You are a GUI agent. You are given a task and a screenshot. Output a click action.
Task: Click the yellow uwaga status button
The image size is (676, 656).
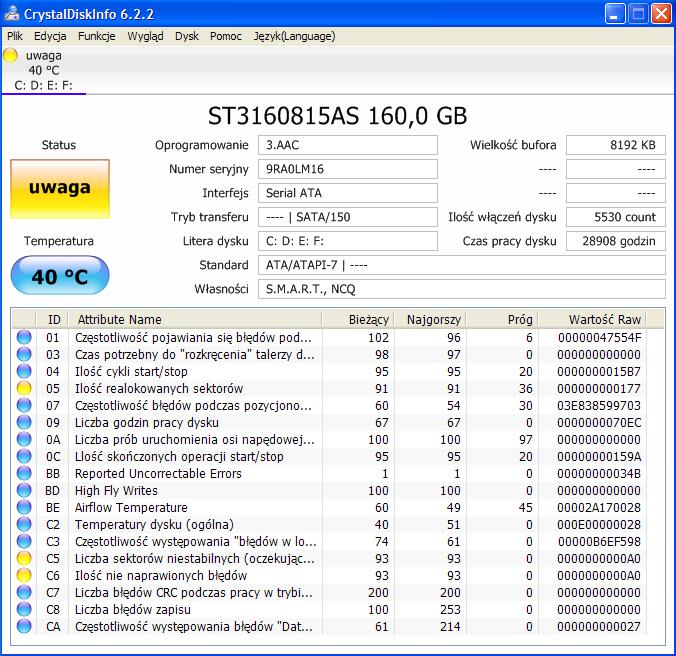click(60, 189)
